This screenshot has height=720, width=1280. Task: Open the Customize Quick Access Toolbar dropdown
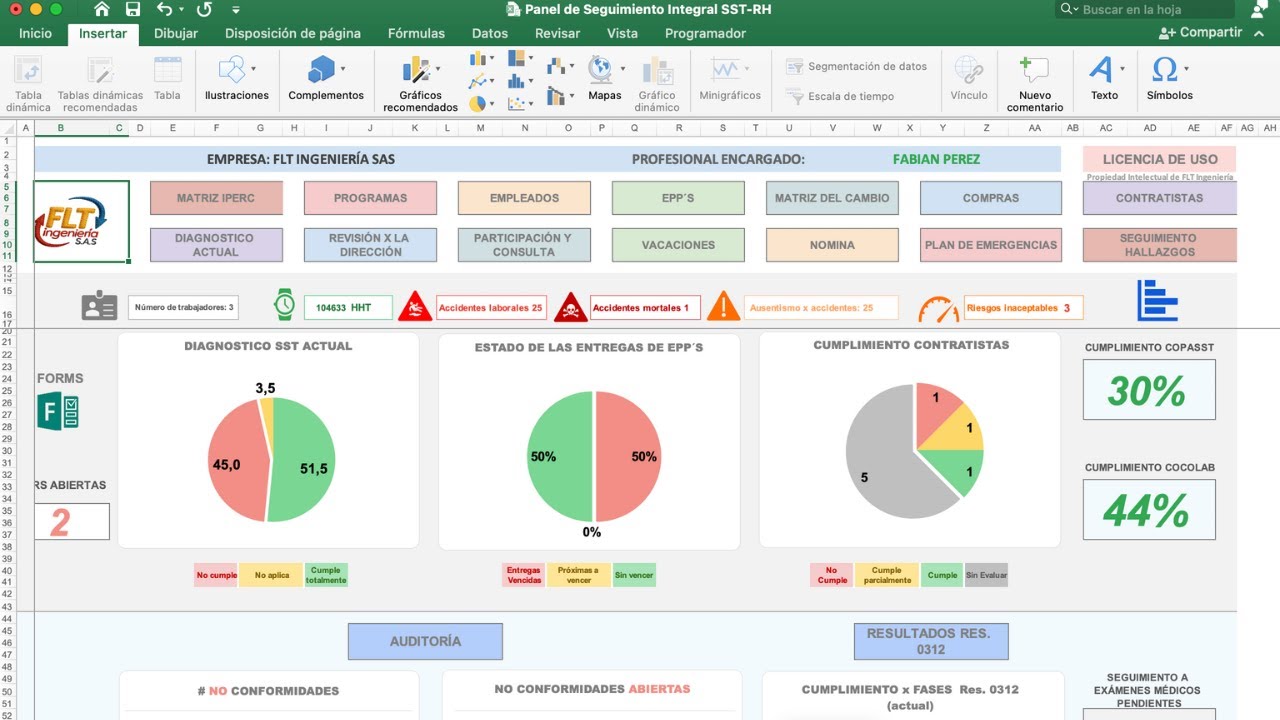tap(236, 10)
